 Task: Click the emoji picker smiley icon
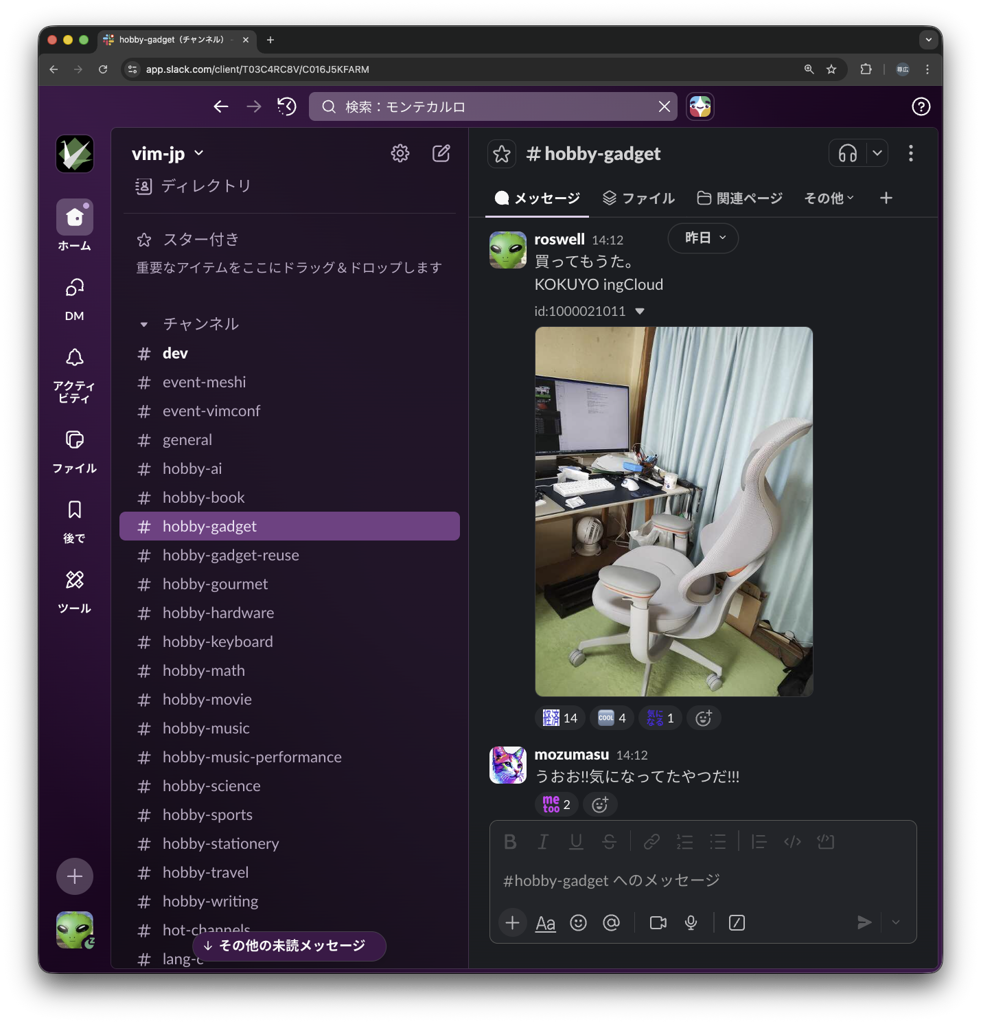[x=578, y=923]
